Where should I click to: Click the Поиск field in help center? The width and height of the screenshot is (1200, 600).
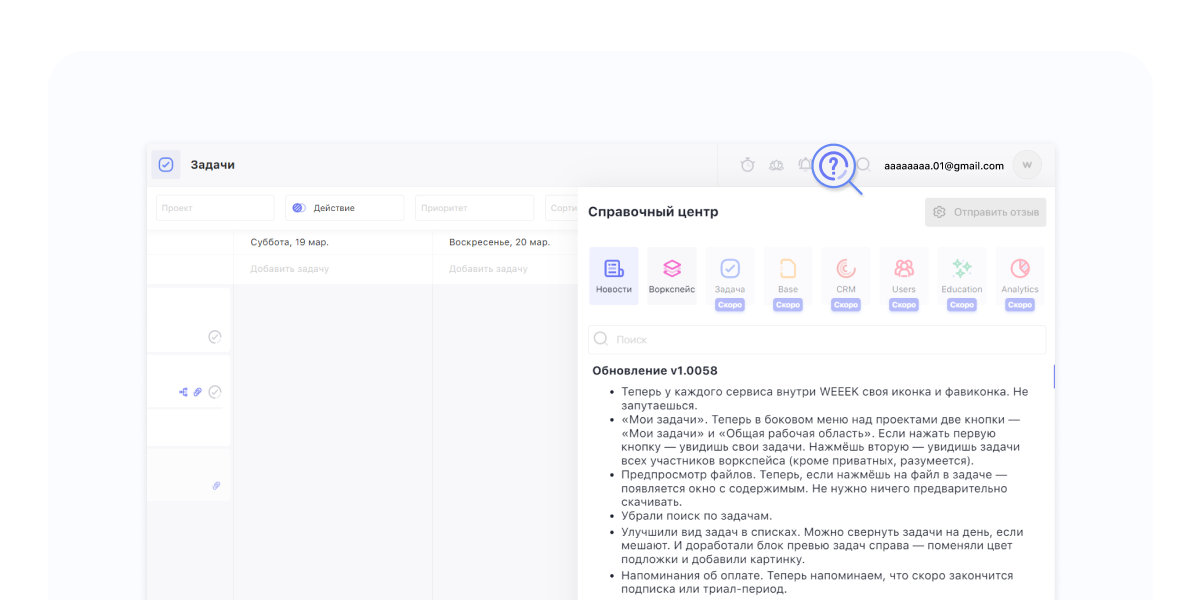pyautogui.click(x=817, y=339)
